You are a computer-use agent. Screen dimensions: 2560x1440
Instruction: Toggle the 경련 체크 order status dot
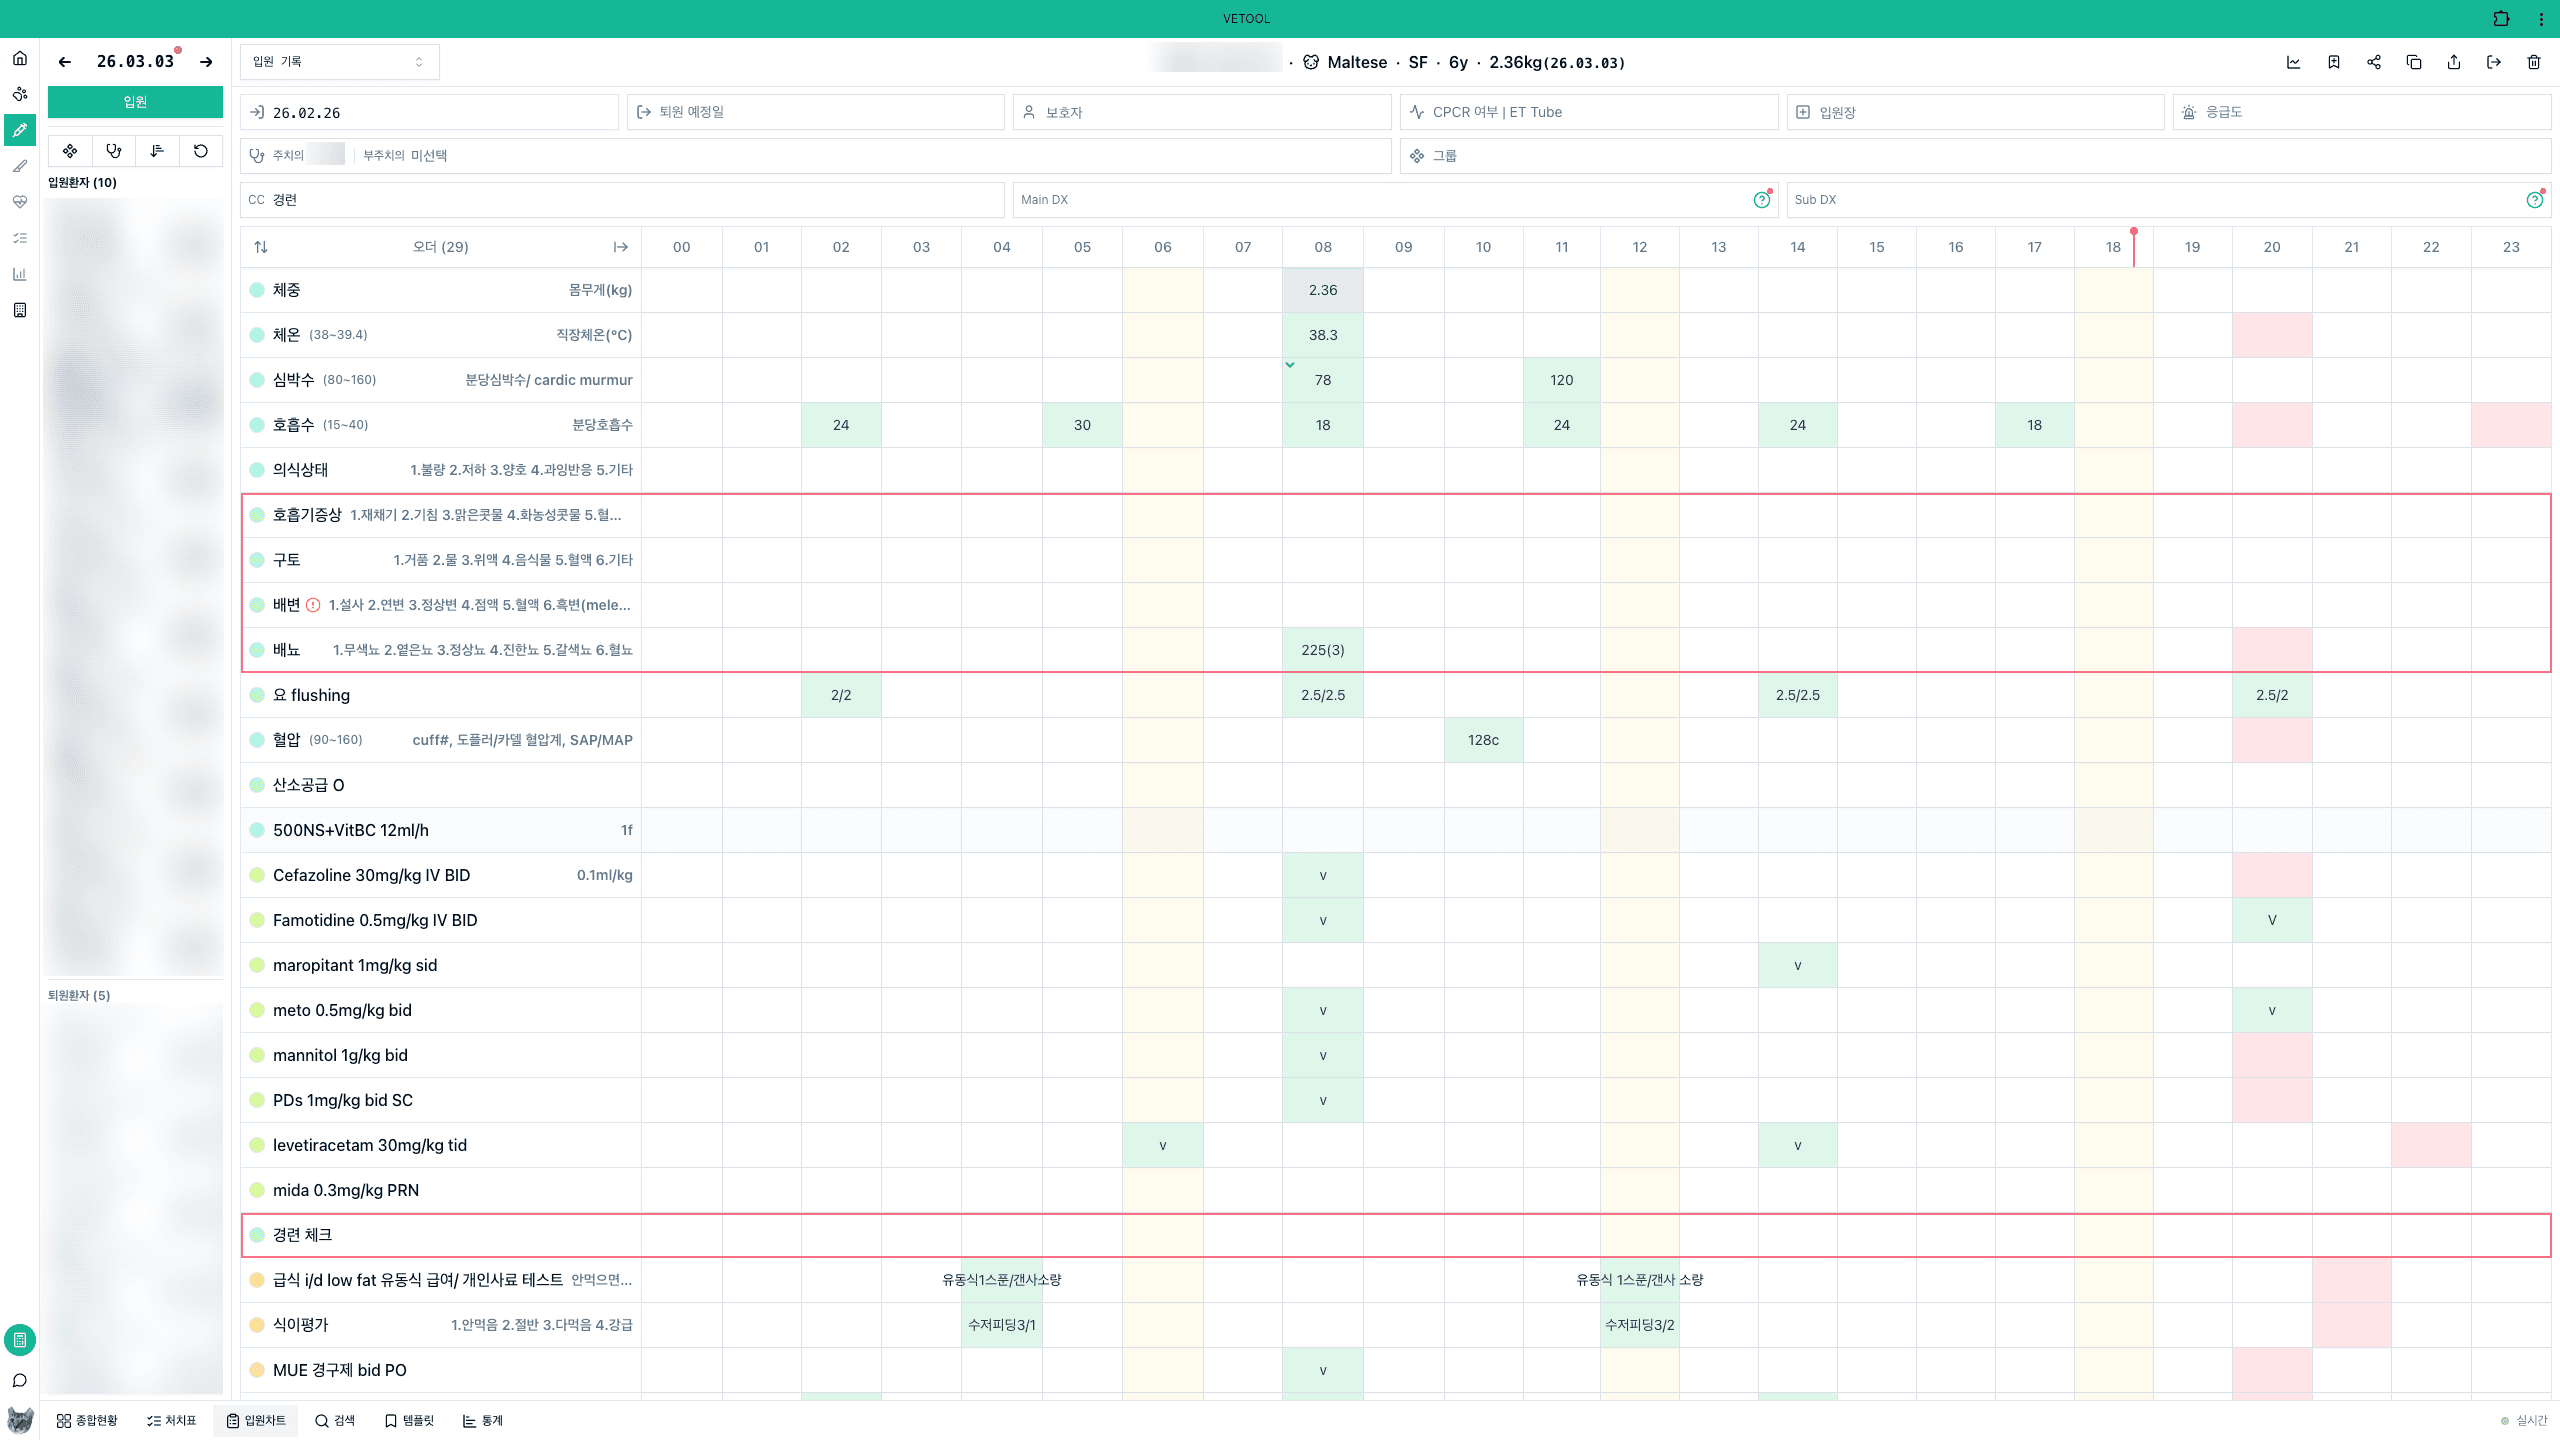[x=257, y=1235]
